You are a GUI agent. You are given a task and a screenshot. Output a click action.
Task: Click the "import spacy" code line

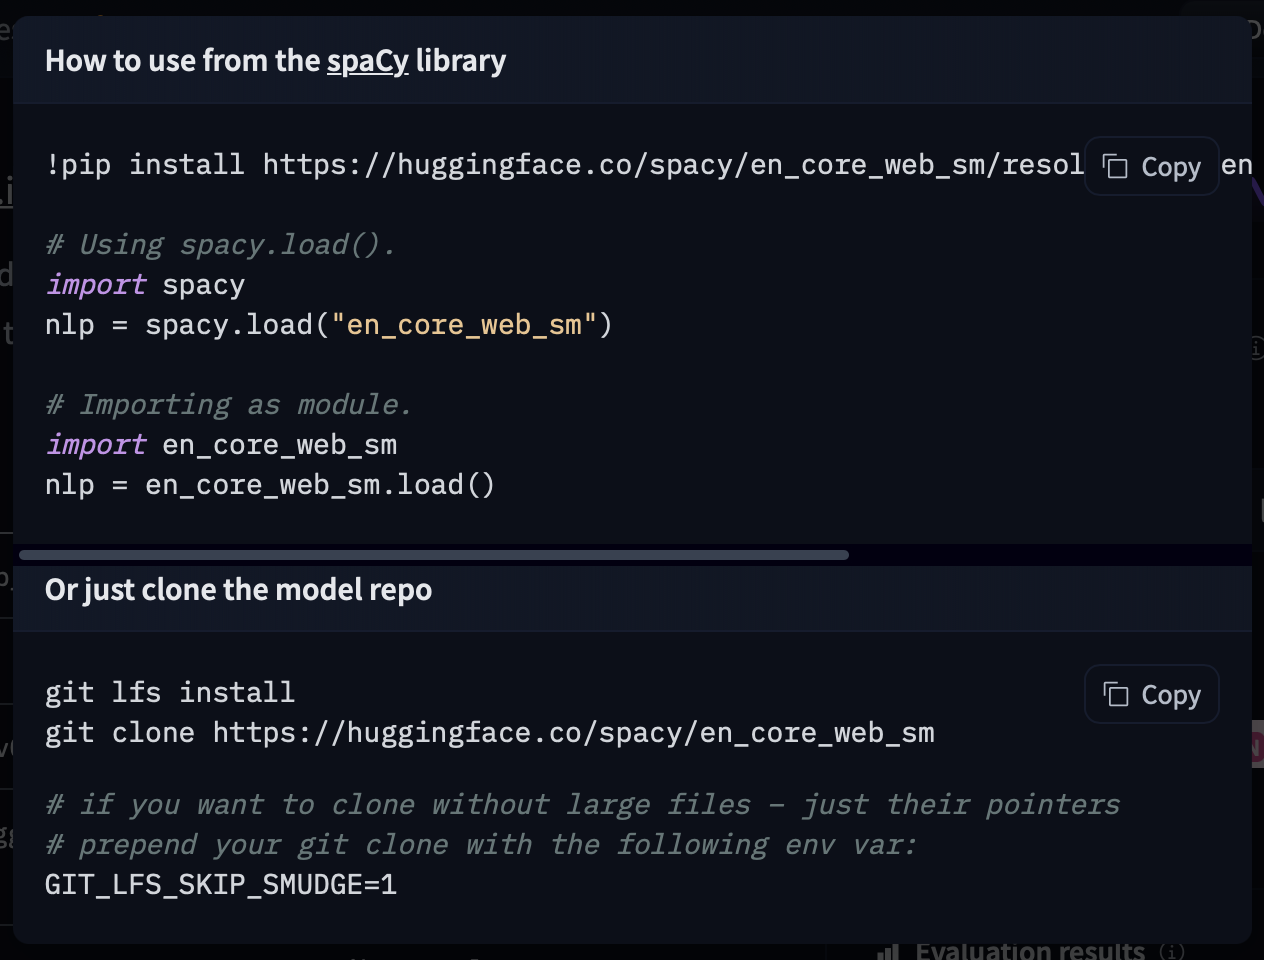coord(145,285)
